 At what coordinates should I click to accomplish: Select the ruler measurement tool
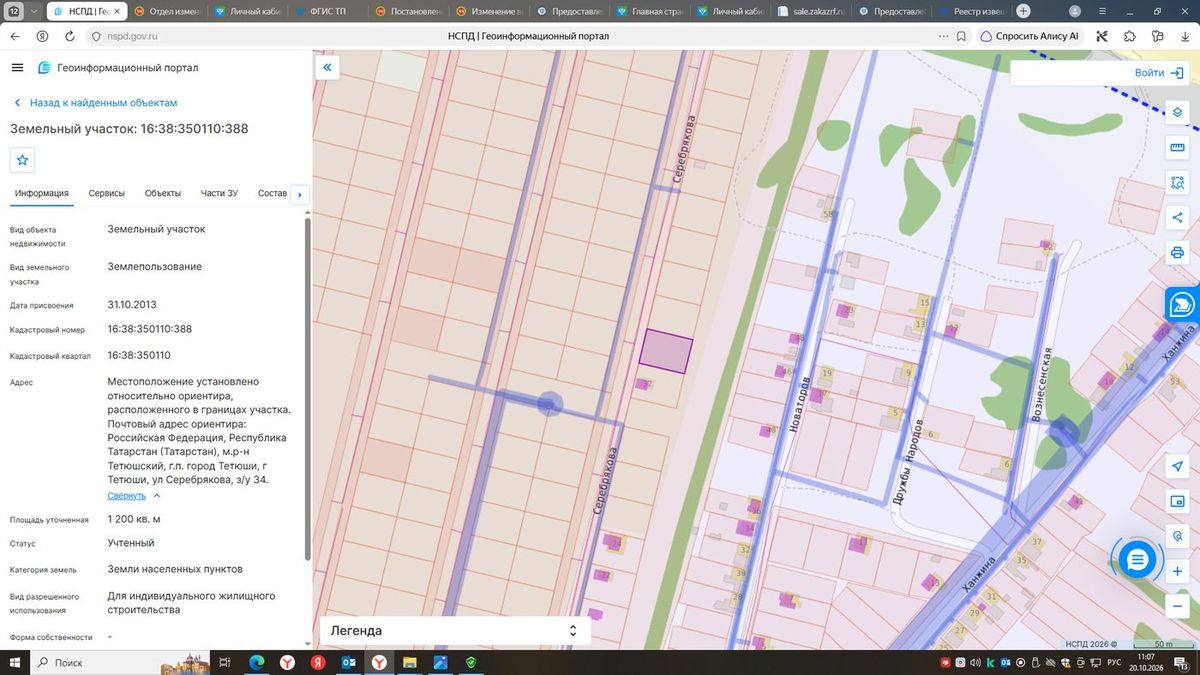(x=1177, y=148)
